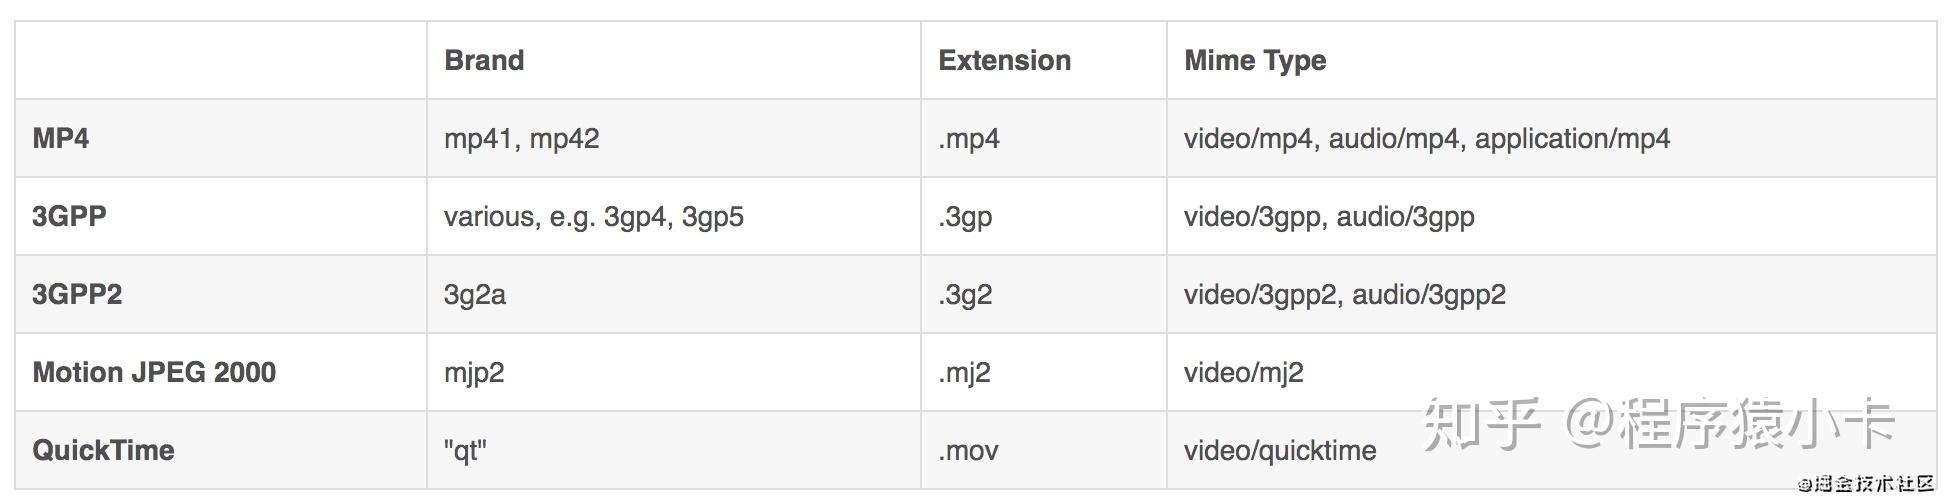Click the 'various, e.g. 3gp4, 3gp5' cell

point(593,216)
